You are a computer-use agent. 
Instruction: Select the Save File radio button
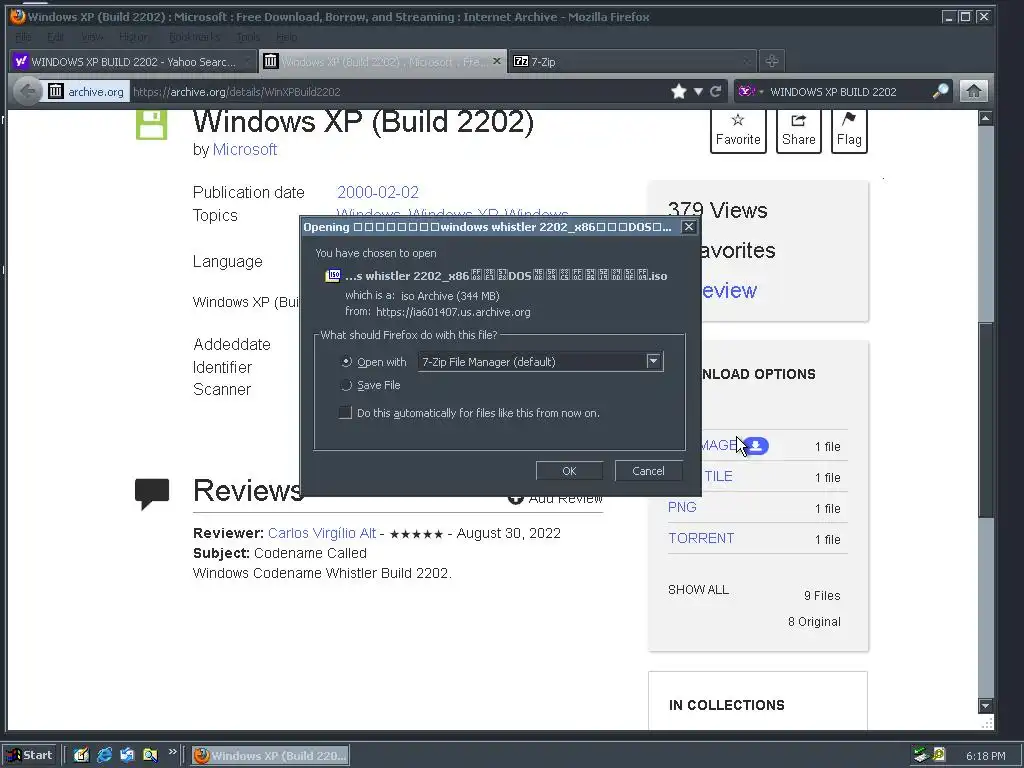347,385
